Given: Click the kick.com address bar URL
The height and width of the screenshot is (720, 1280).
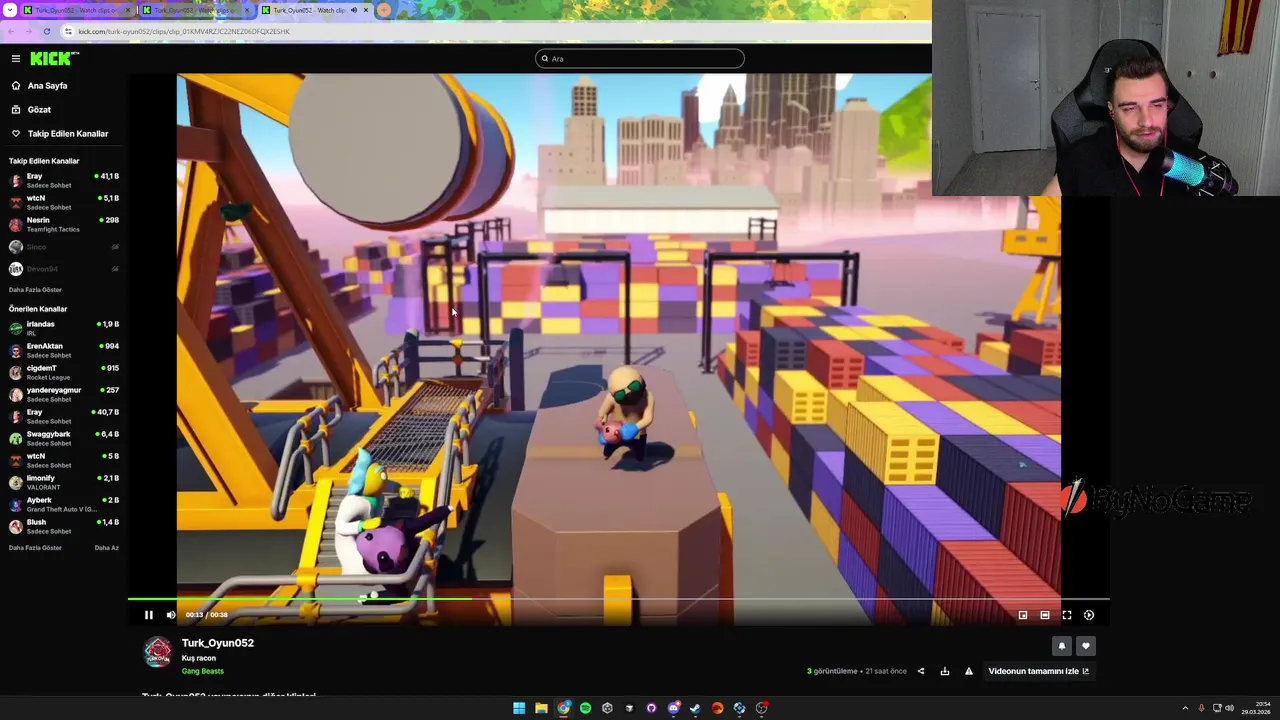Looking at the screenshot, I should [x=184, y=31].
